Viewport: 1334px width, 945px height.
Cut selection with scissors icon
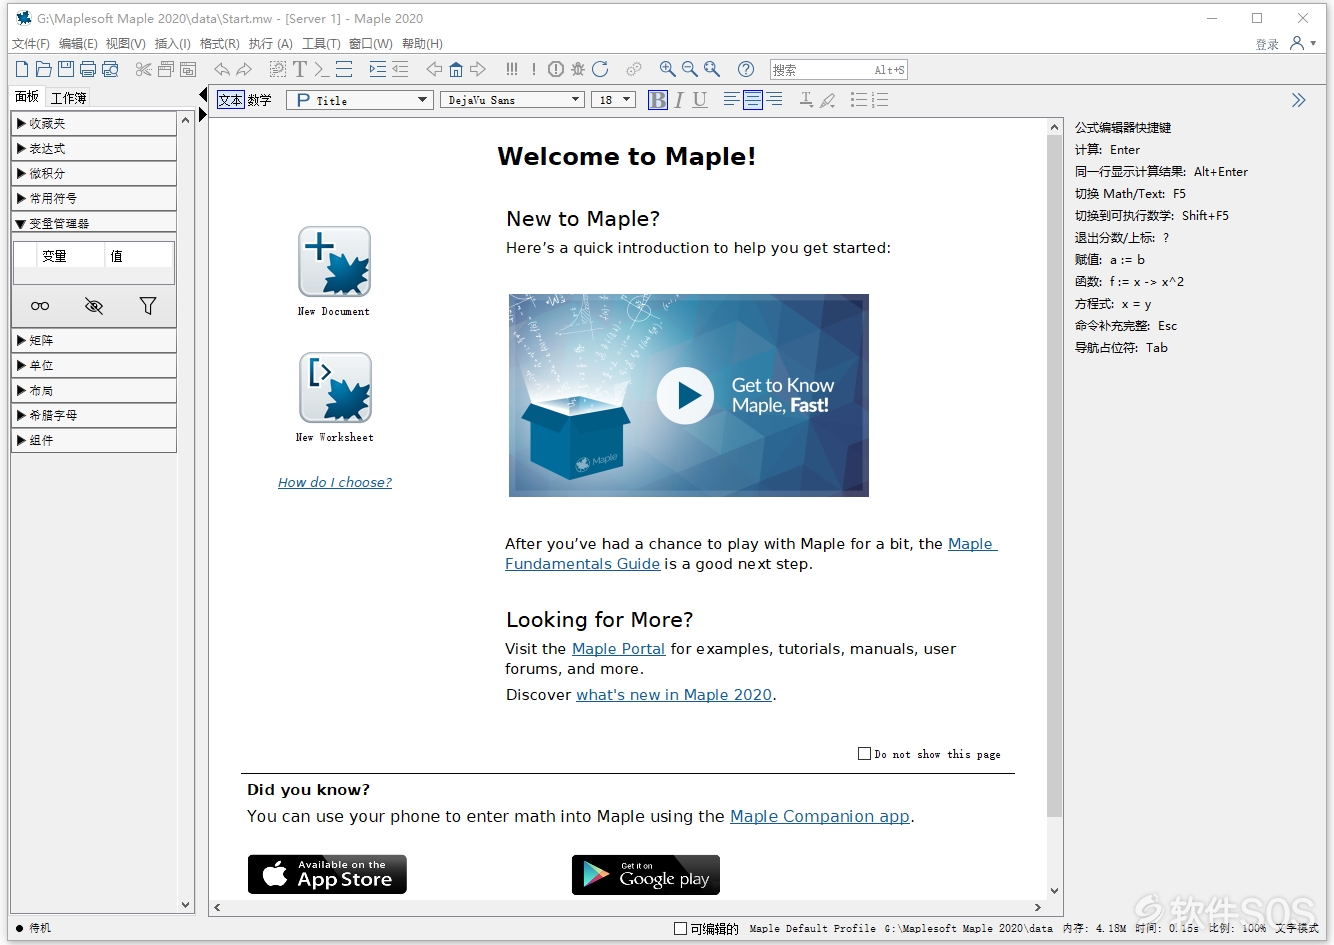[x=144, y=69]
